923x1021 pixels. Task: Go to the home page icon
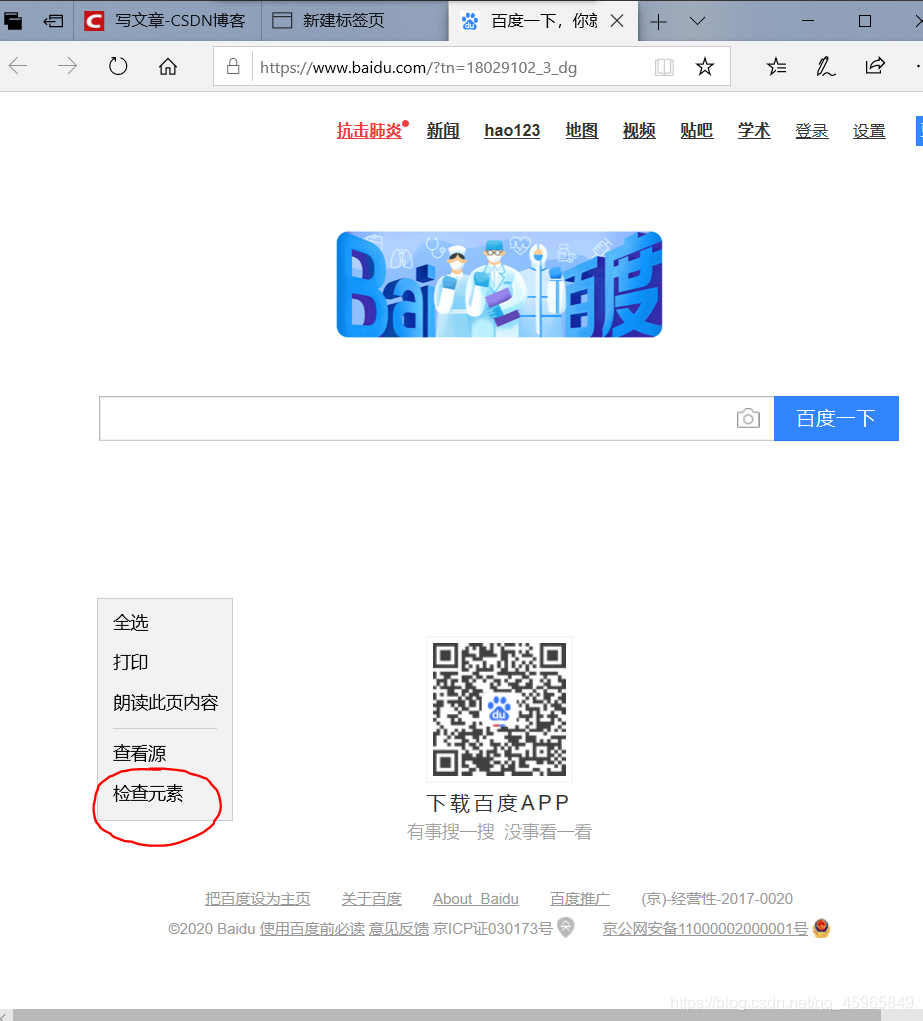point(168,66)
